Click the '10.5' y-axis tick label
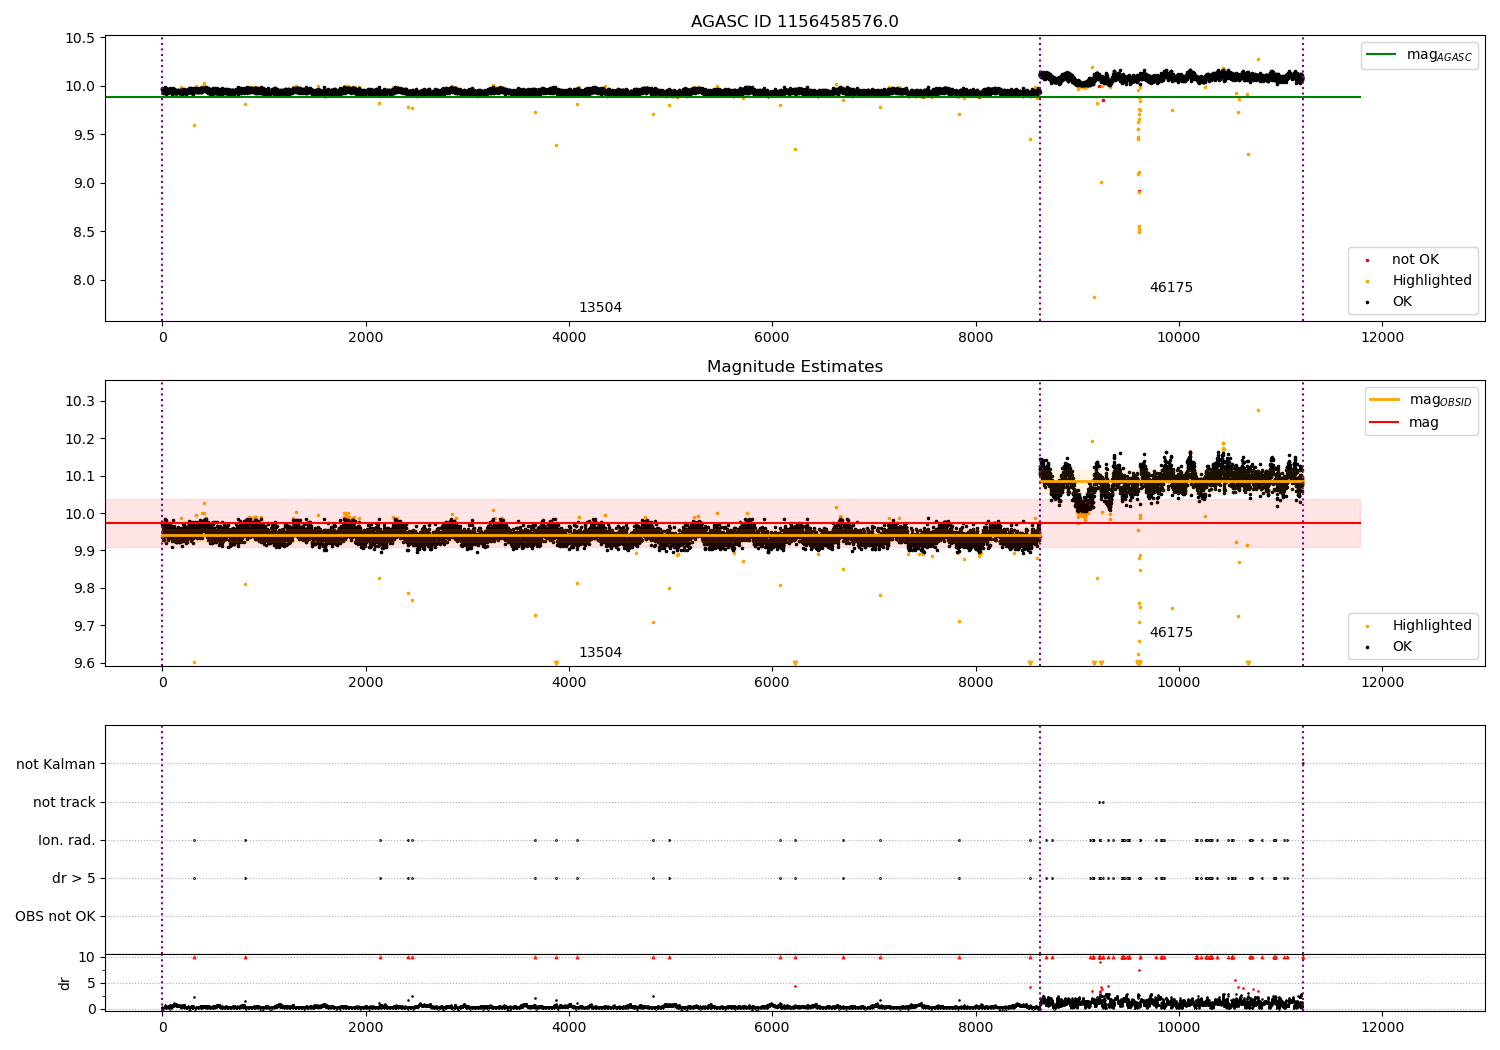1500x1050 pixels. (x=80, y=38)
